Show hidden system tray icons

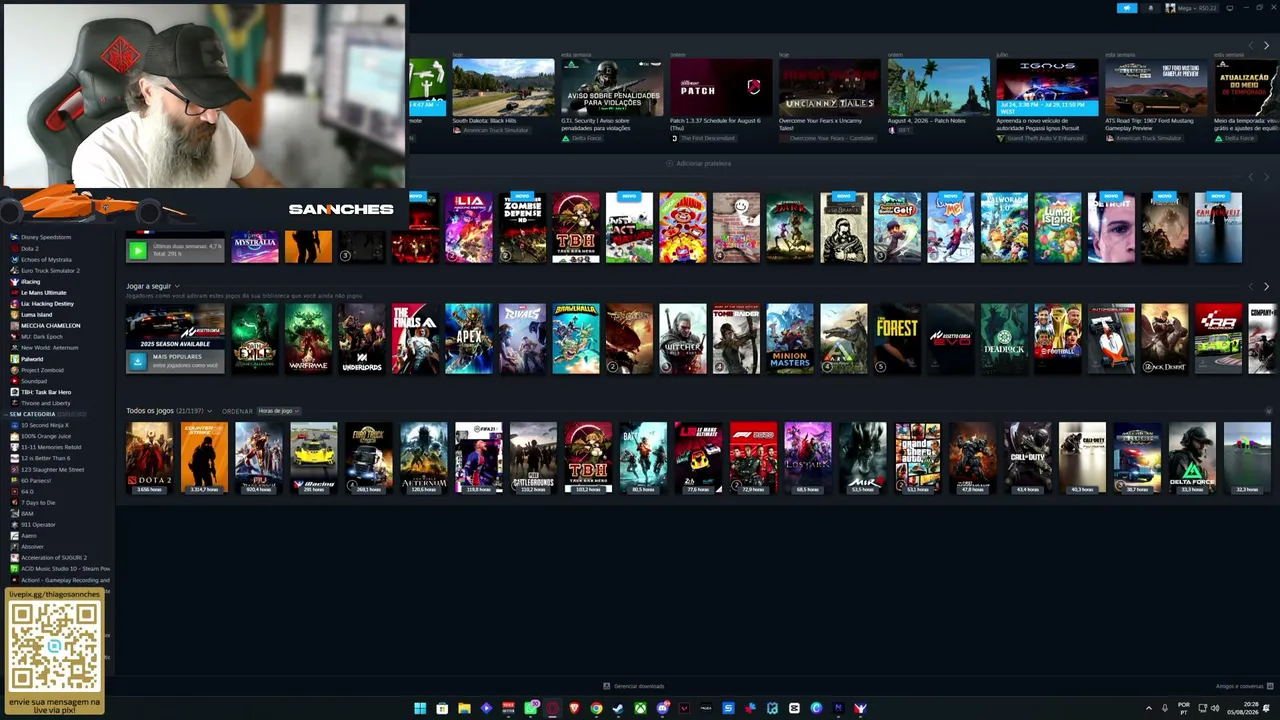pos(1148,708)
